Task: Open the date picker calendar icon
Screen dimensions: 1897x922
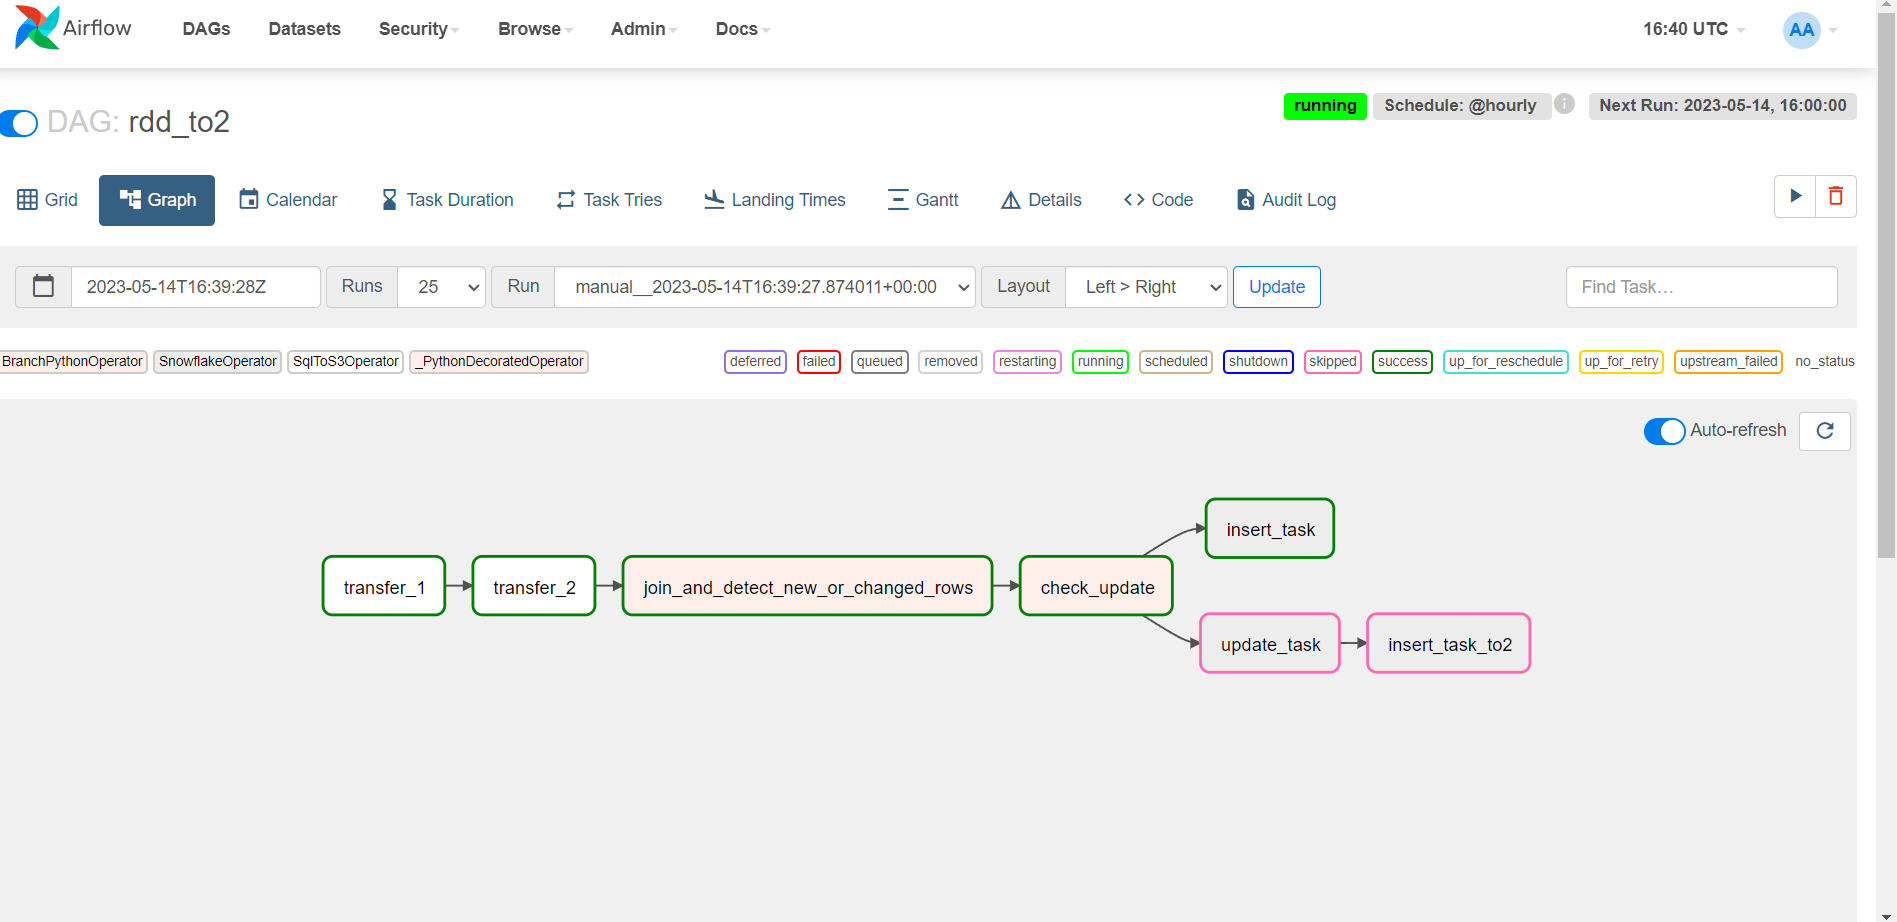Action: click(42, 286)
